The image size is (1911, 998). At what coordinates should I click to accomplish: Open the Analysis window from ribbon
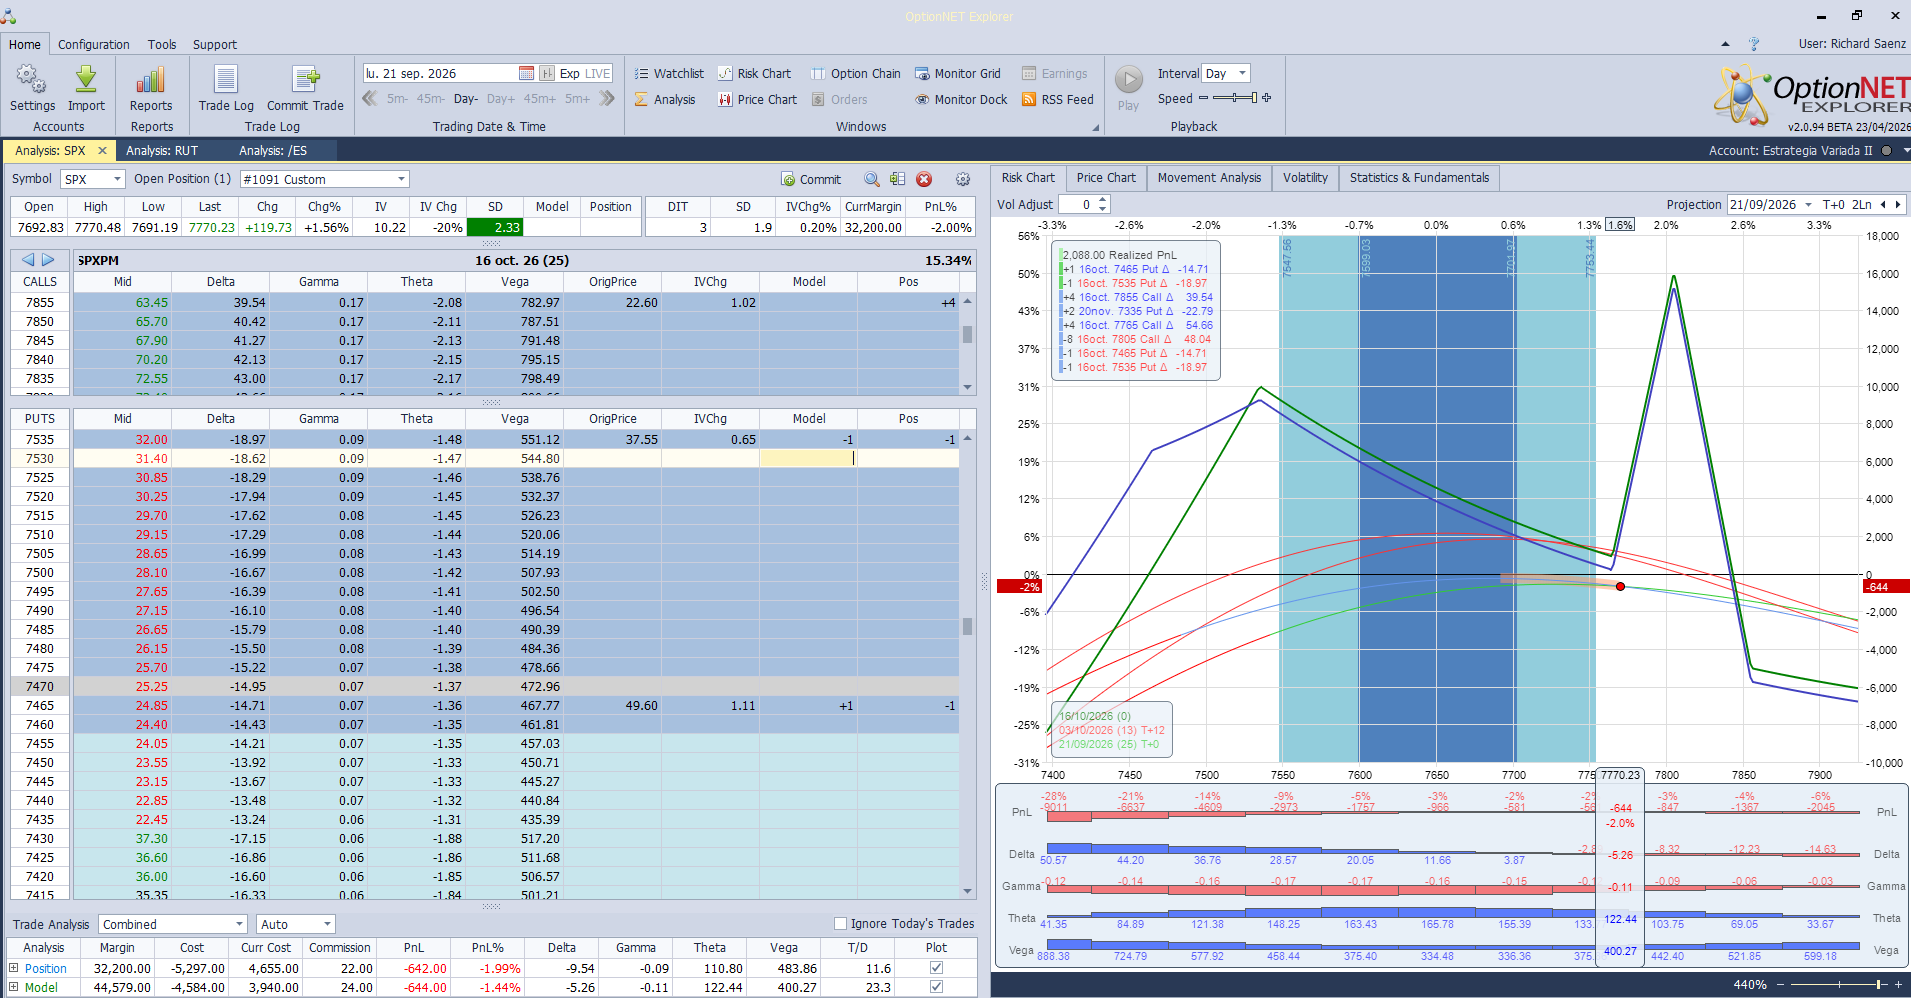665,99
